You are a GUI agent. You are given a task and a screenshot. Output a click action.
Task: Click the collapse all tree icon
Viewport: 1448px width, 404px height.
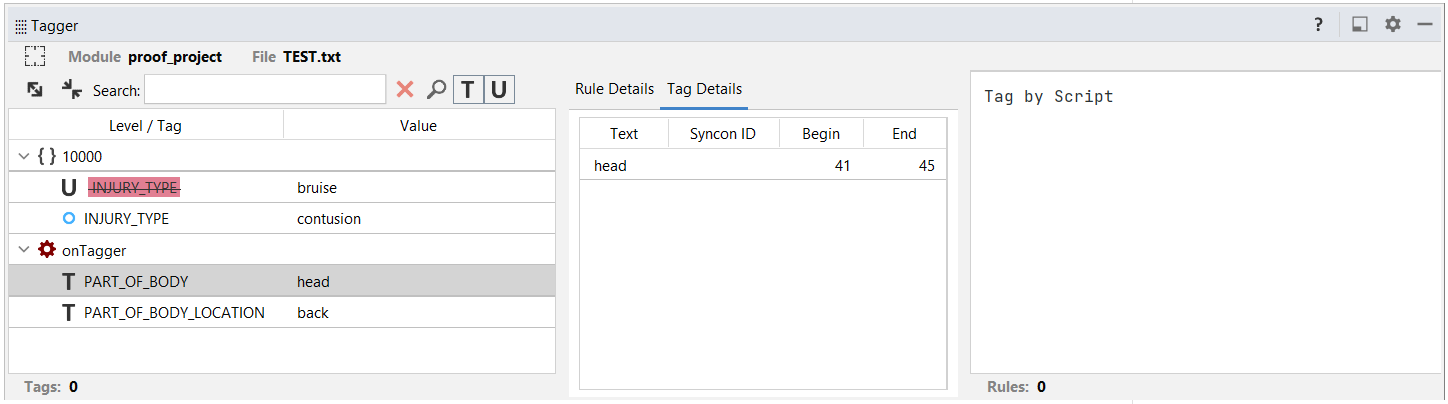pos(71,90)
